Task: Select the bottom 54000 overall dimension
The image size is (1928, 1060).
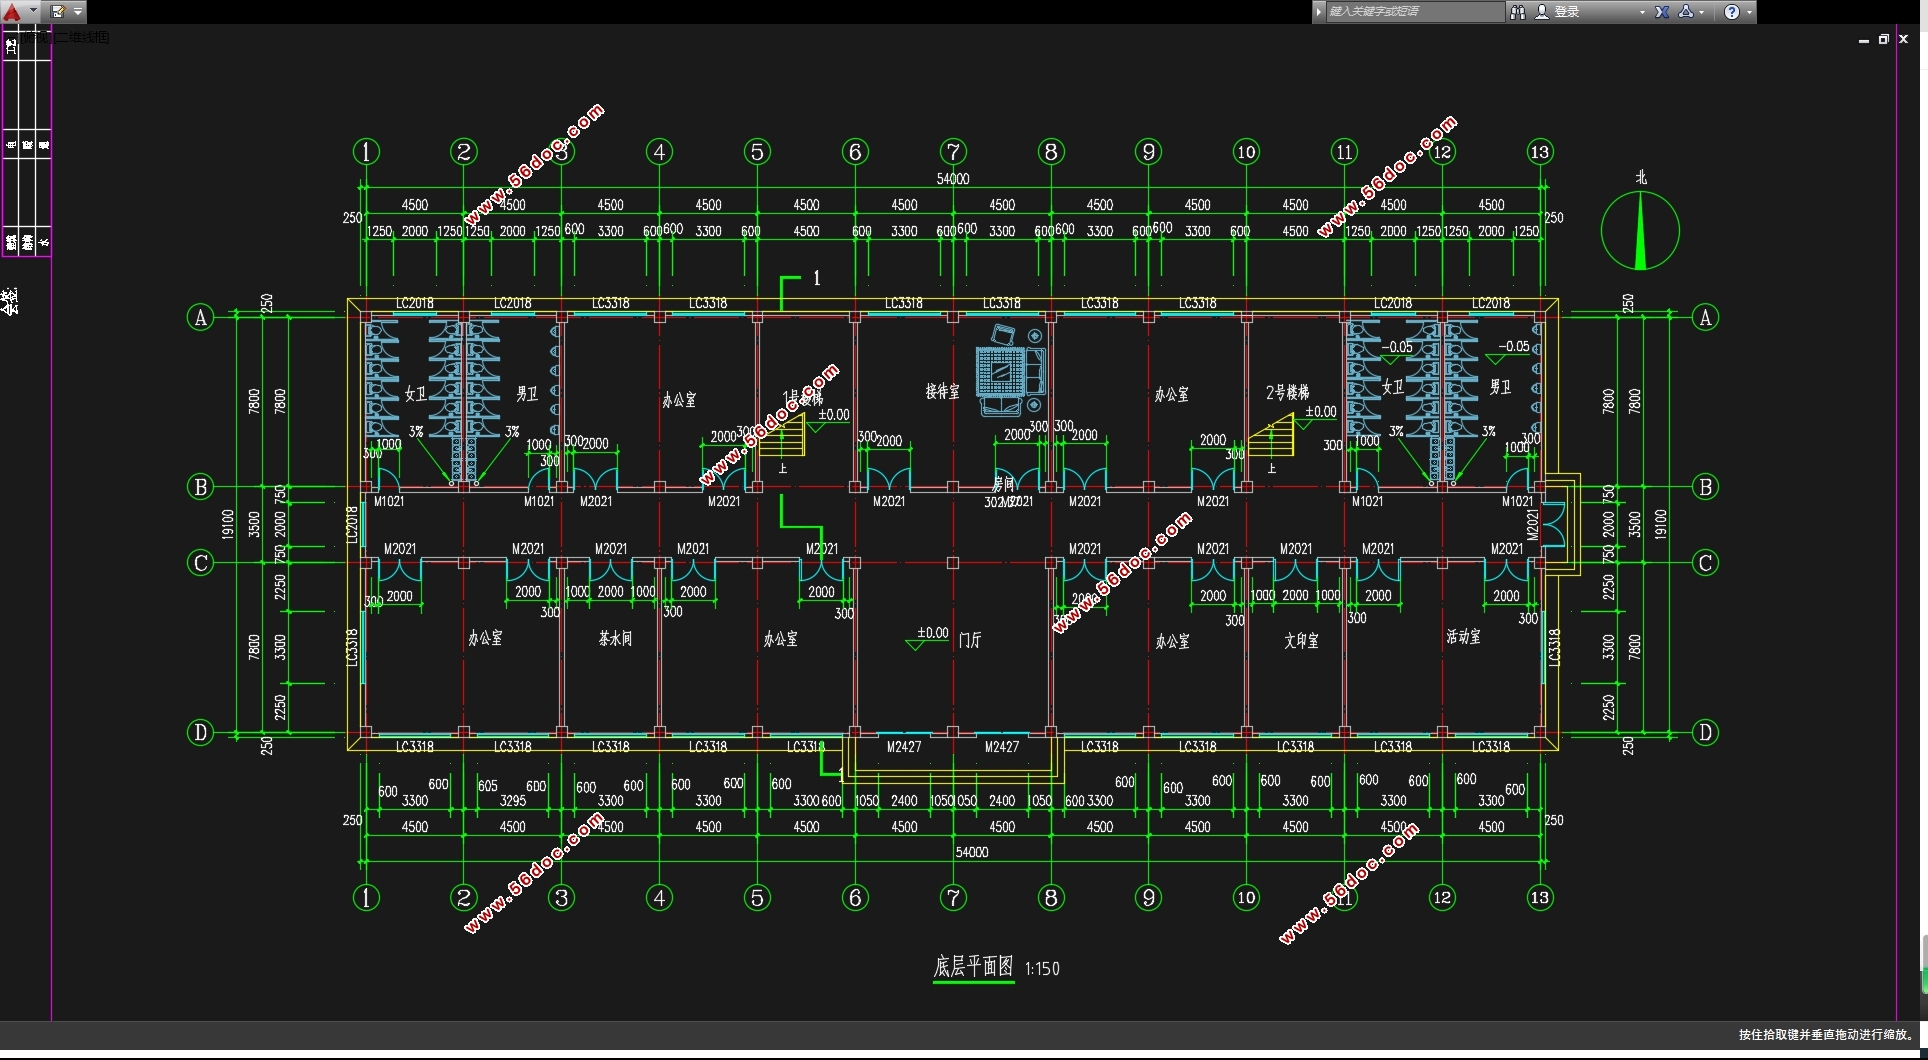Action: pyautogui.click(x=972, y=853)
